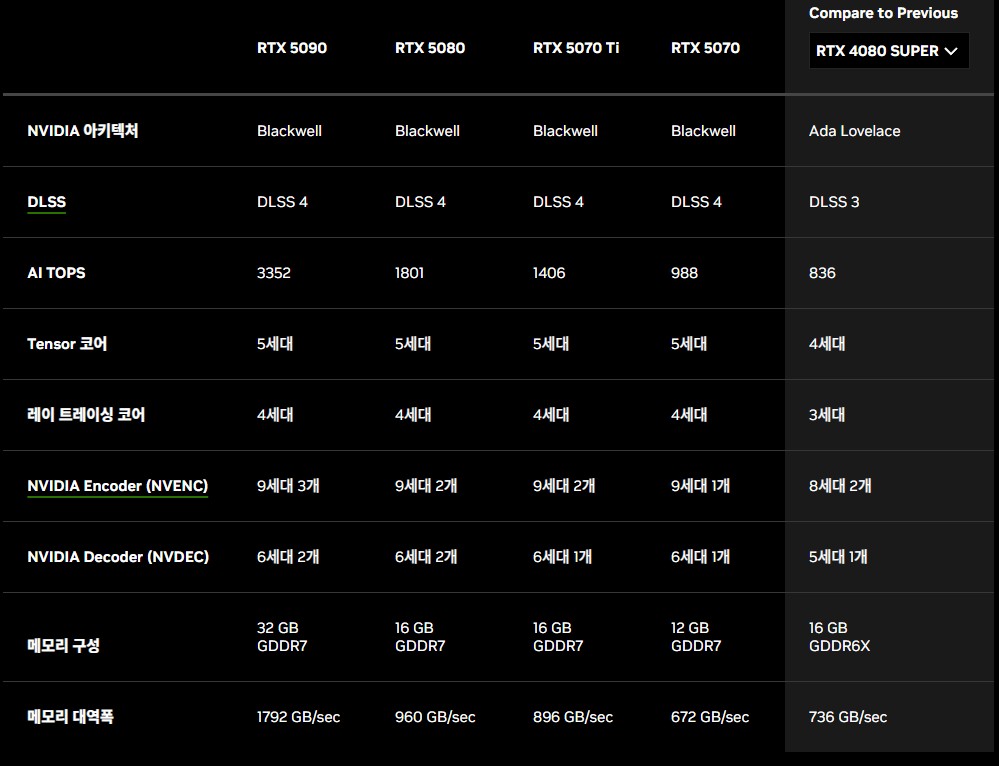
Task: Click the 레이 트레이싱 코어 row label
Action: pos(86,415)
